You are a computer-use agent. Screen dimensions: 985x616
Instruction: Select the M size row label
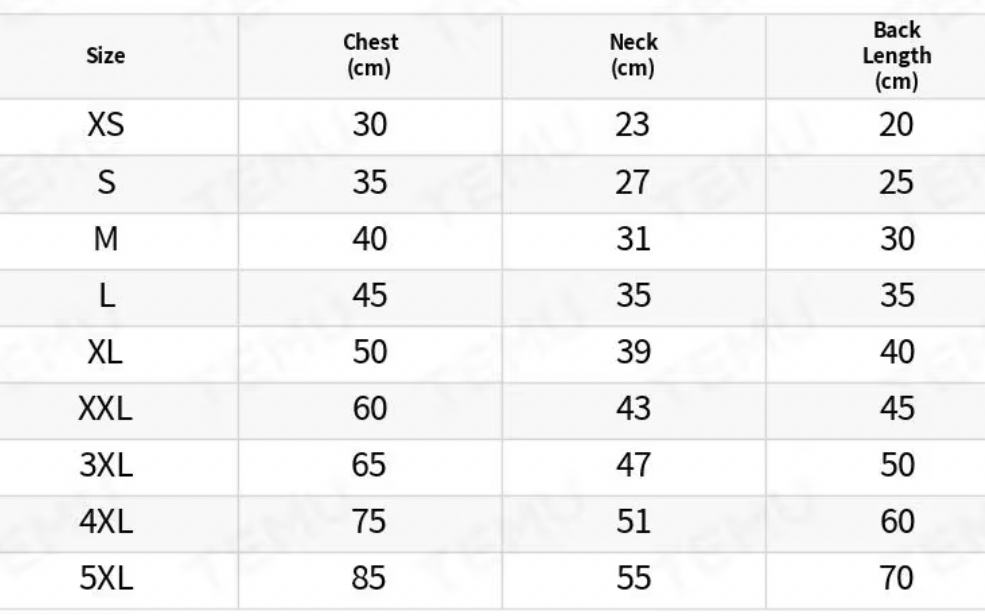click(x=106, y=240)
